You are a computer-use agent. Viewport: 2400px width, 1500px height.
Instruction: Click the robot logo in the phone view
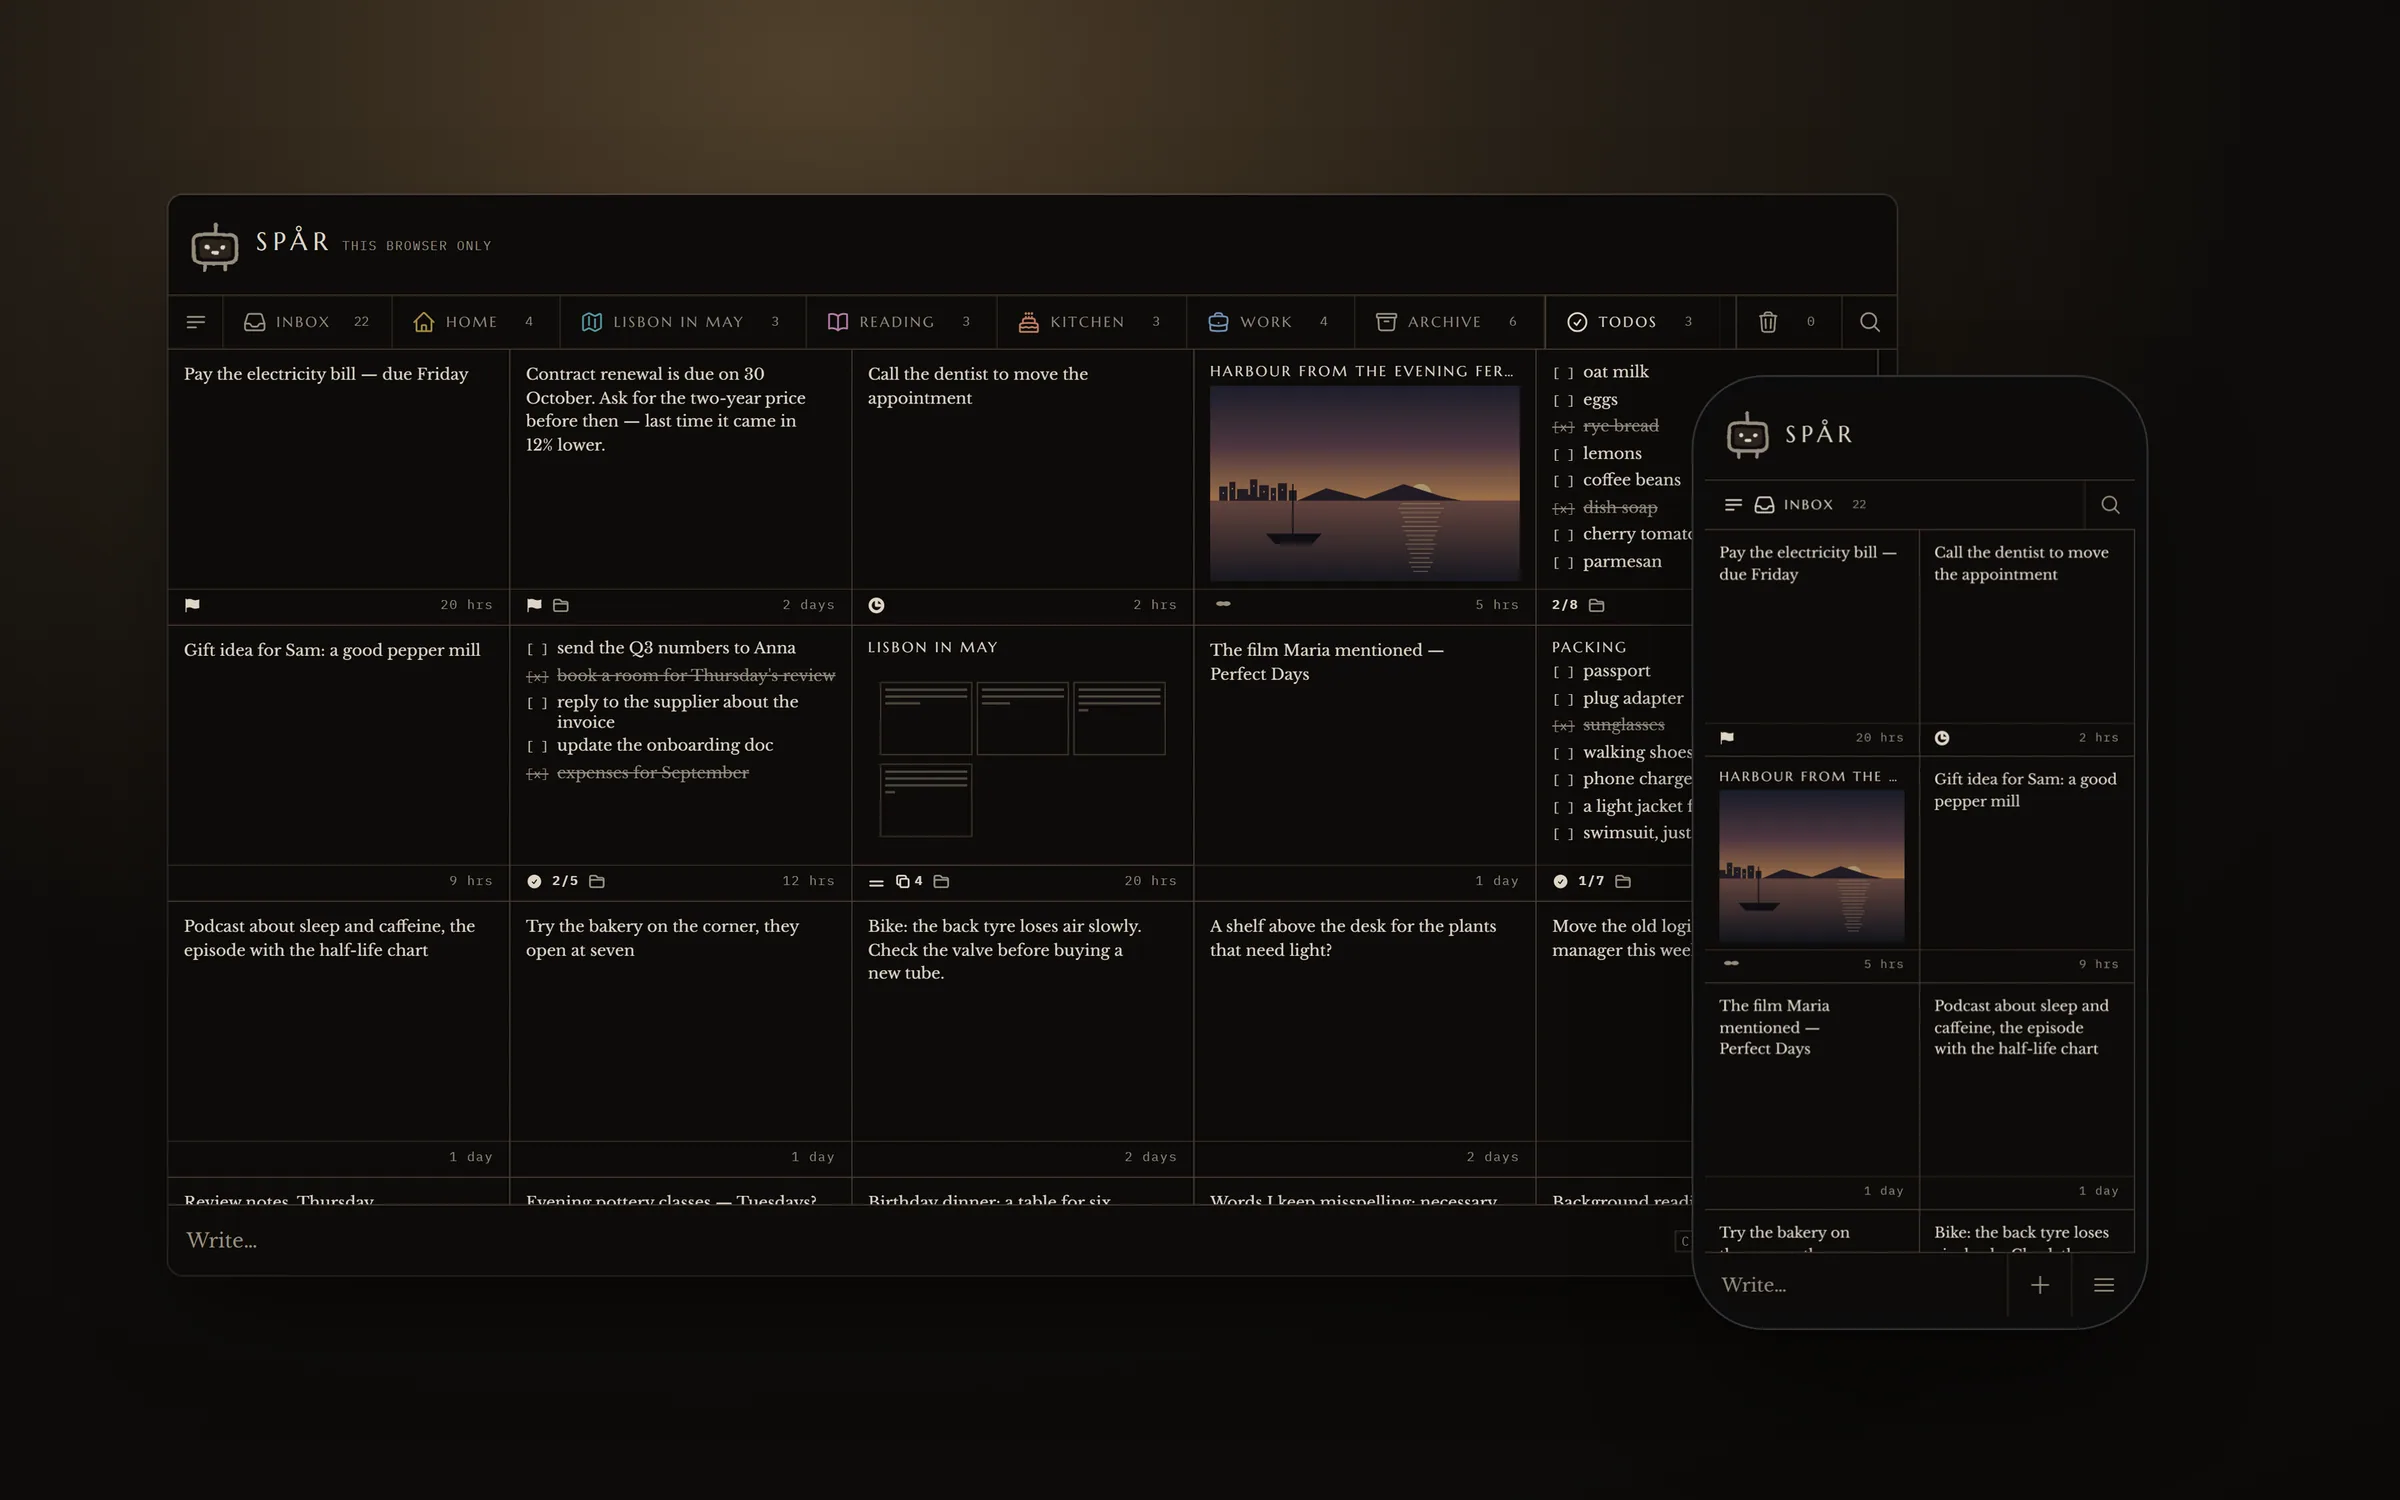[x=1747, y=435]
